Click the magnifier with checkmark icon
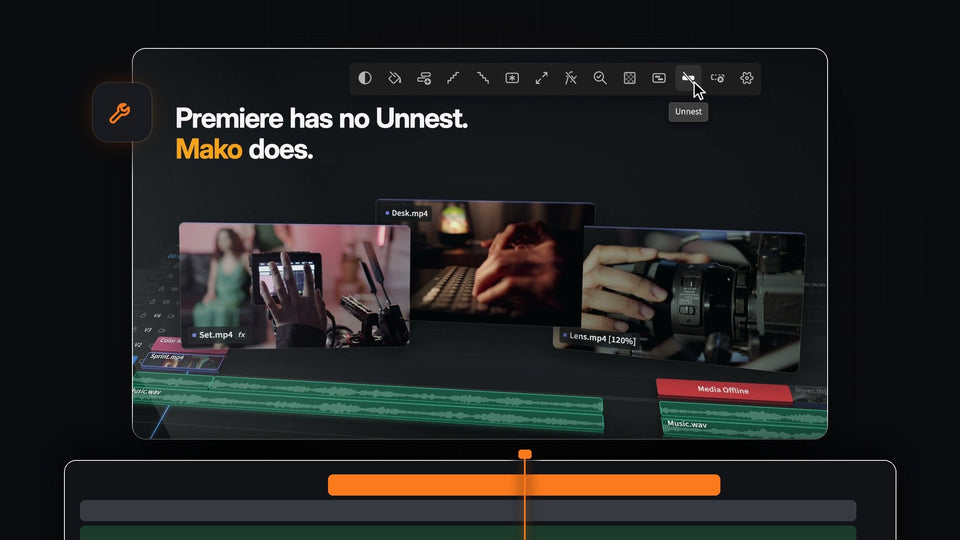Screen dimensions: 960x540 [x=600, y=78]
